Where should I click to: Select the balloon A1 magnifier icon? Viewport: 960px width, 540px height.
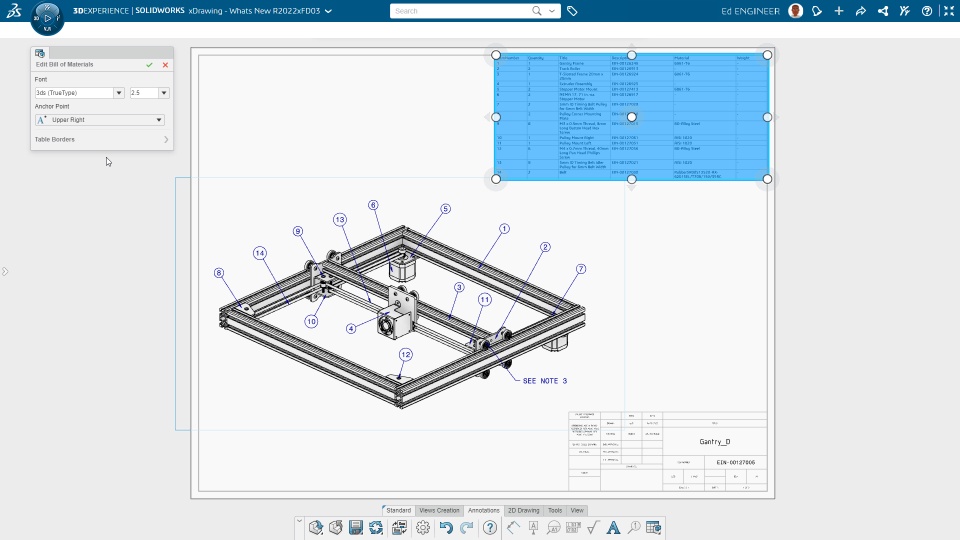(x=553, y=527)
